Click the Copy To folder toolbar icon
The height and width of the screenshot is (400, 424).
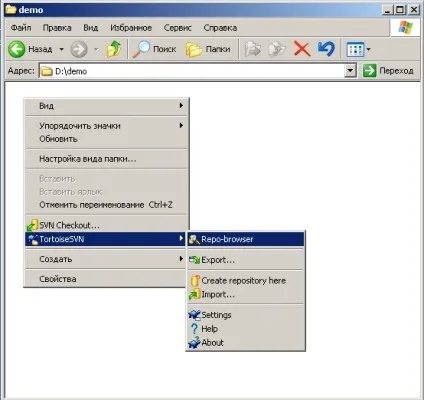pos(277,49)
